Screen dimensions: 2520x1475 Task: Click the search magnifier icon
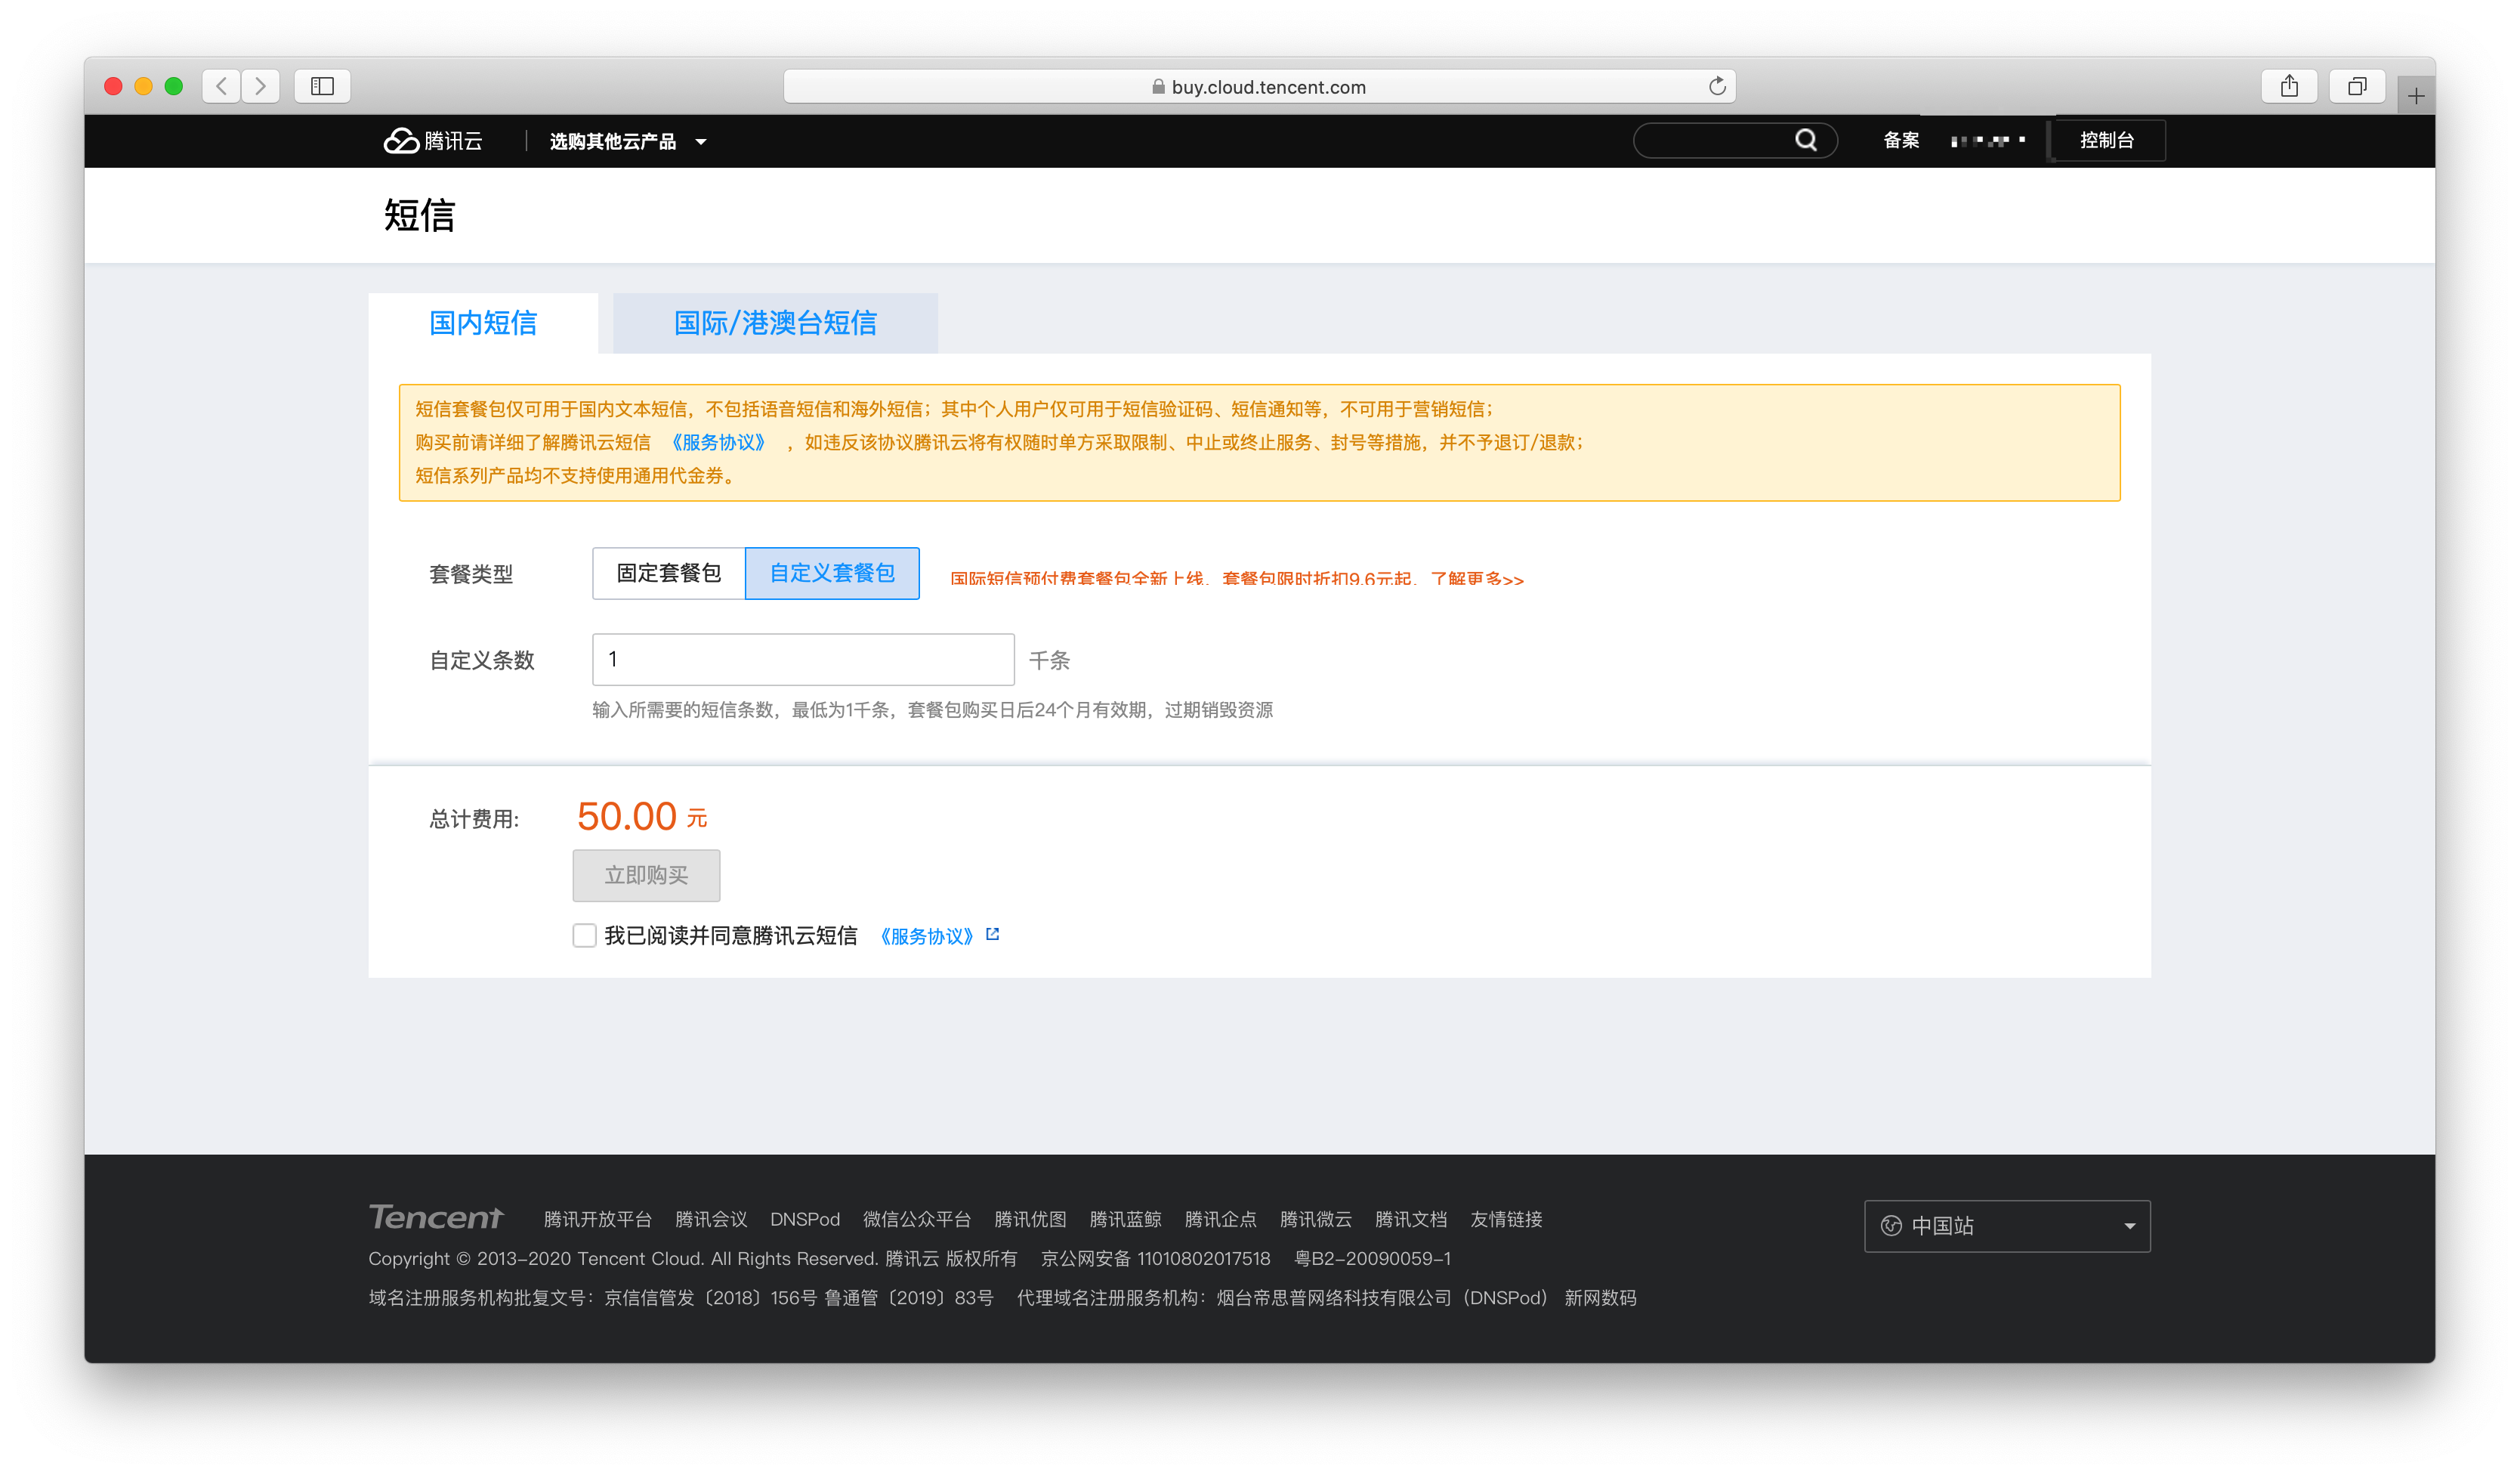pyautogui.click(x=1806, y=140)
